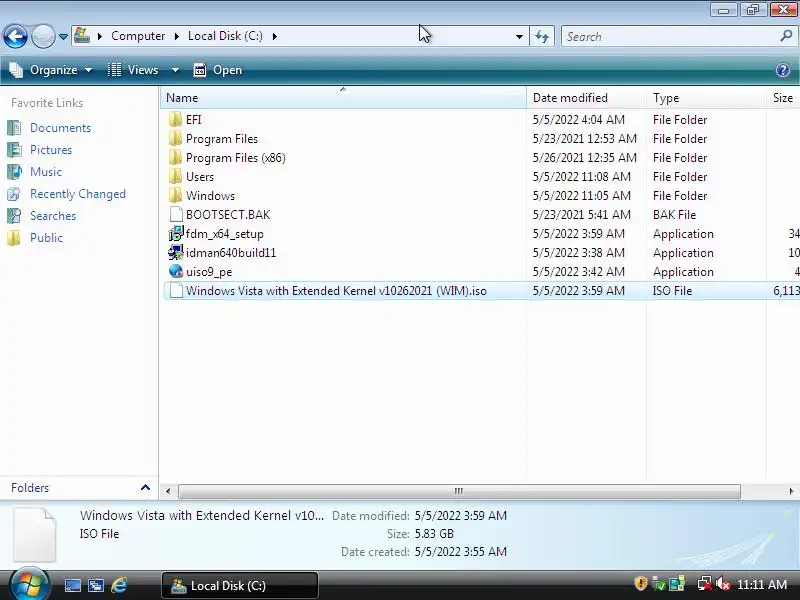Click the ISO File type cell in list

(672, 291)
